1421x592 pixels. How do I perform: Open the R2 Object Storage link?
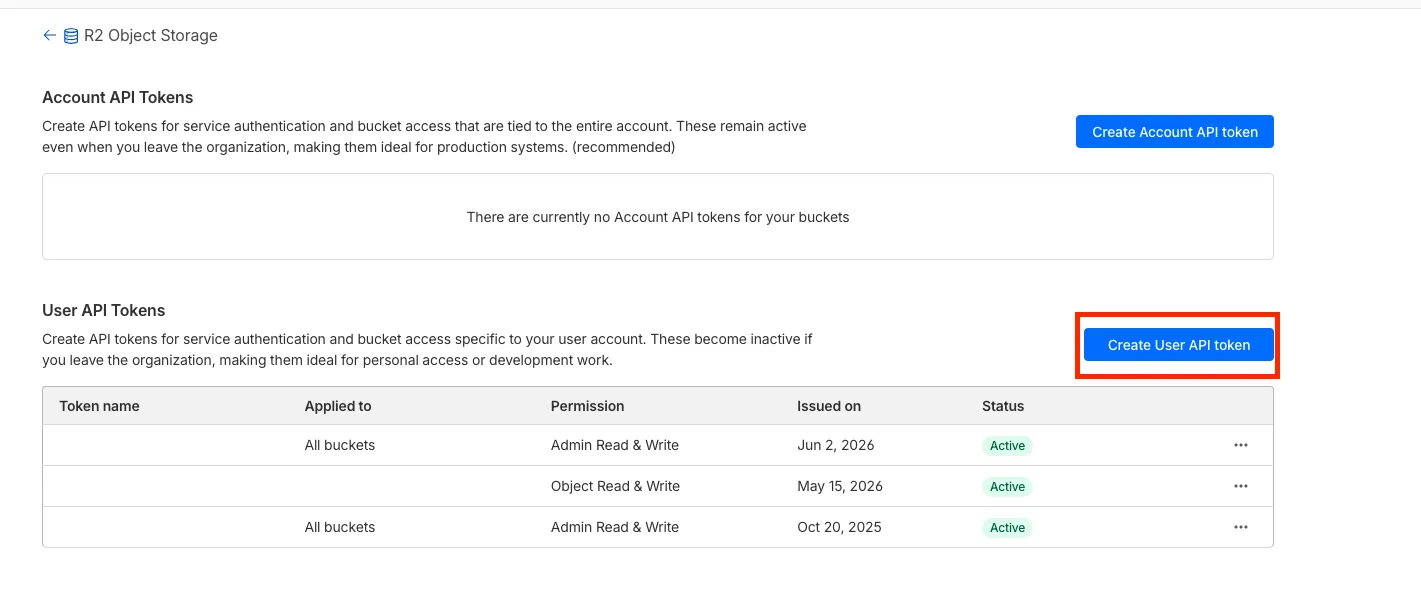[x=151, y=35]
